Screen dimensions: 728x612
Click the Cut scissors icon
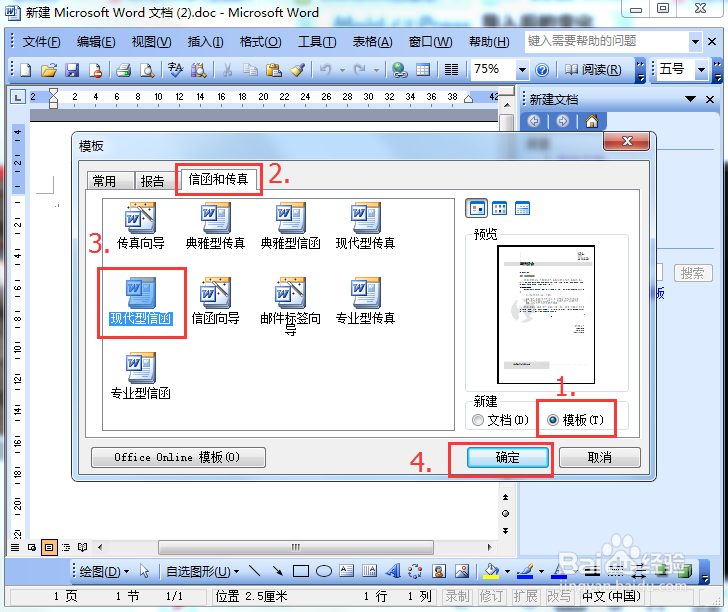point(228,70)
